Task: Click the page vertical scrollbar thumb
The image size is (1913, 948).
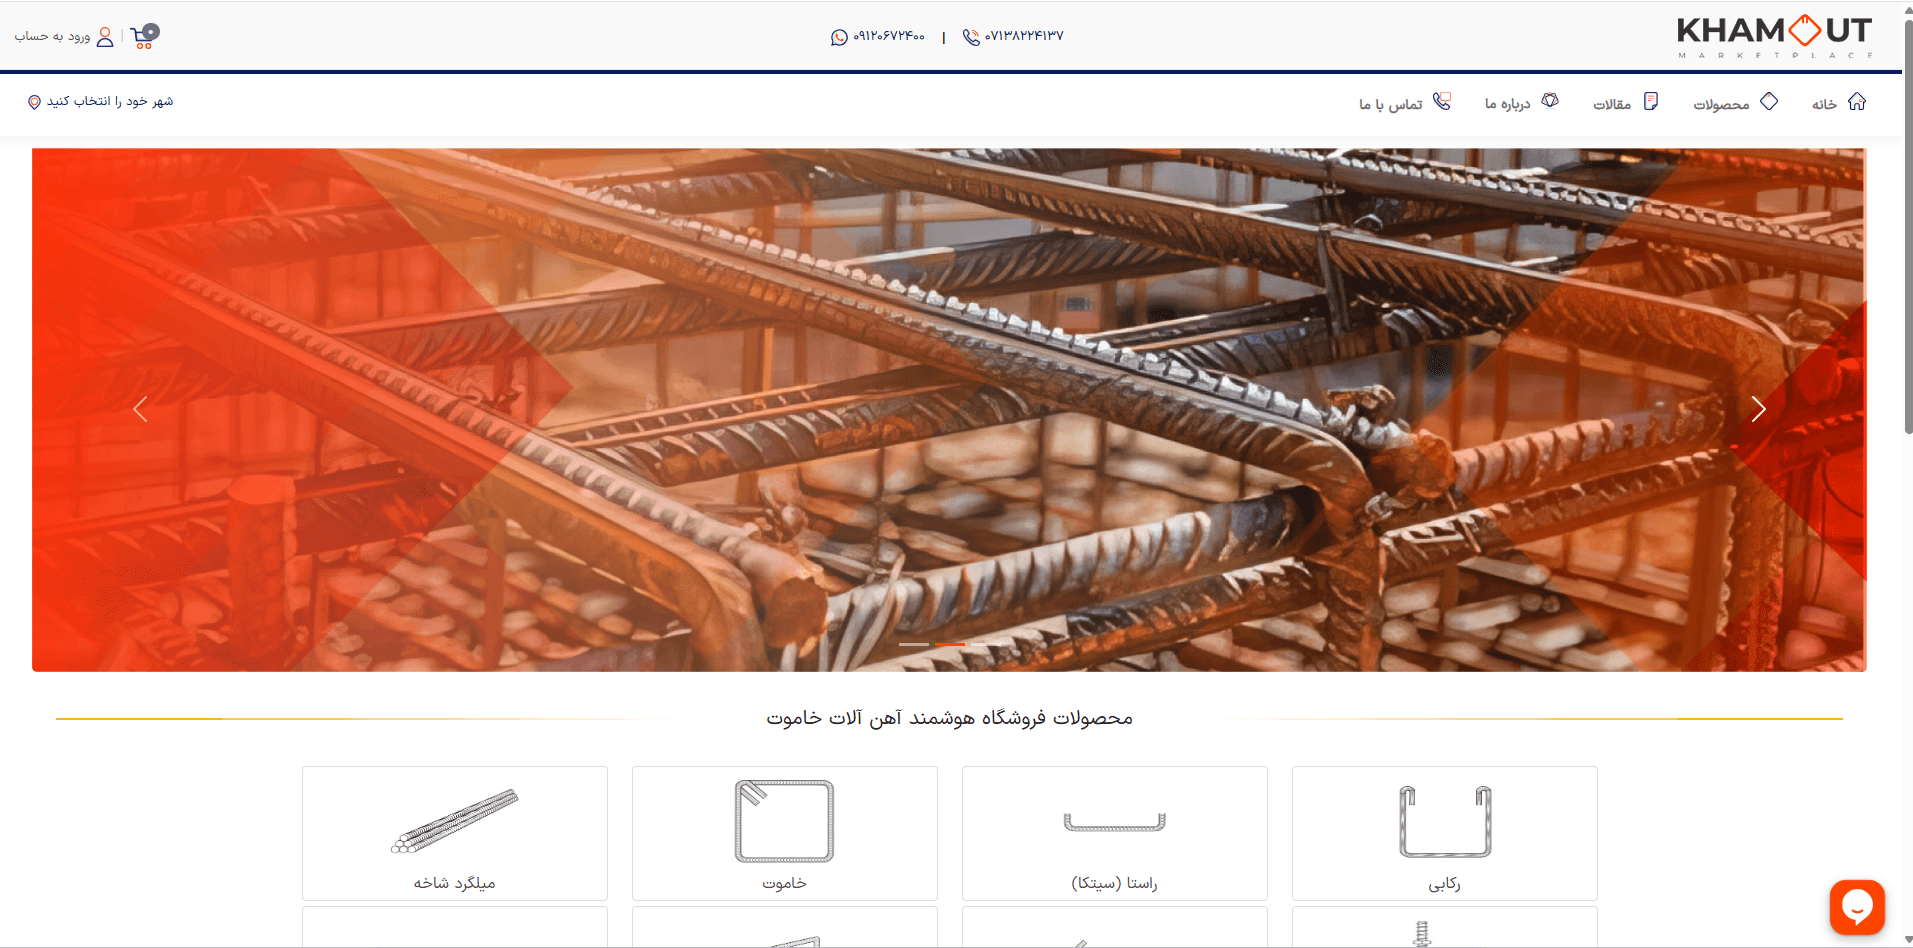Action: (1908, 225)
